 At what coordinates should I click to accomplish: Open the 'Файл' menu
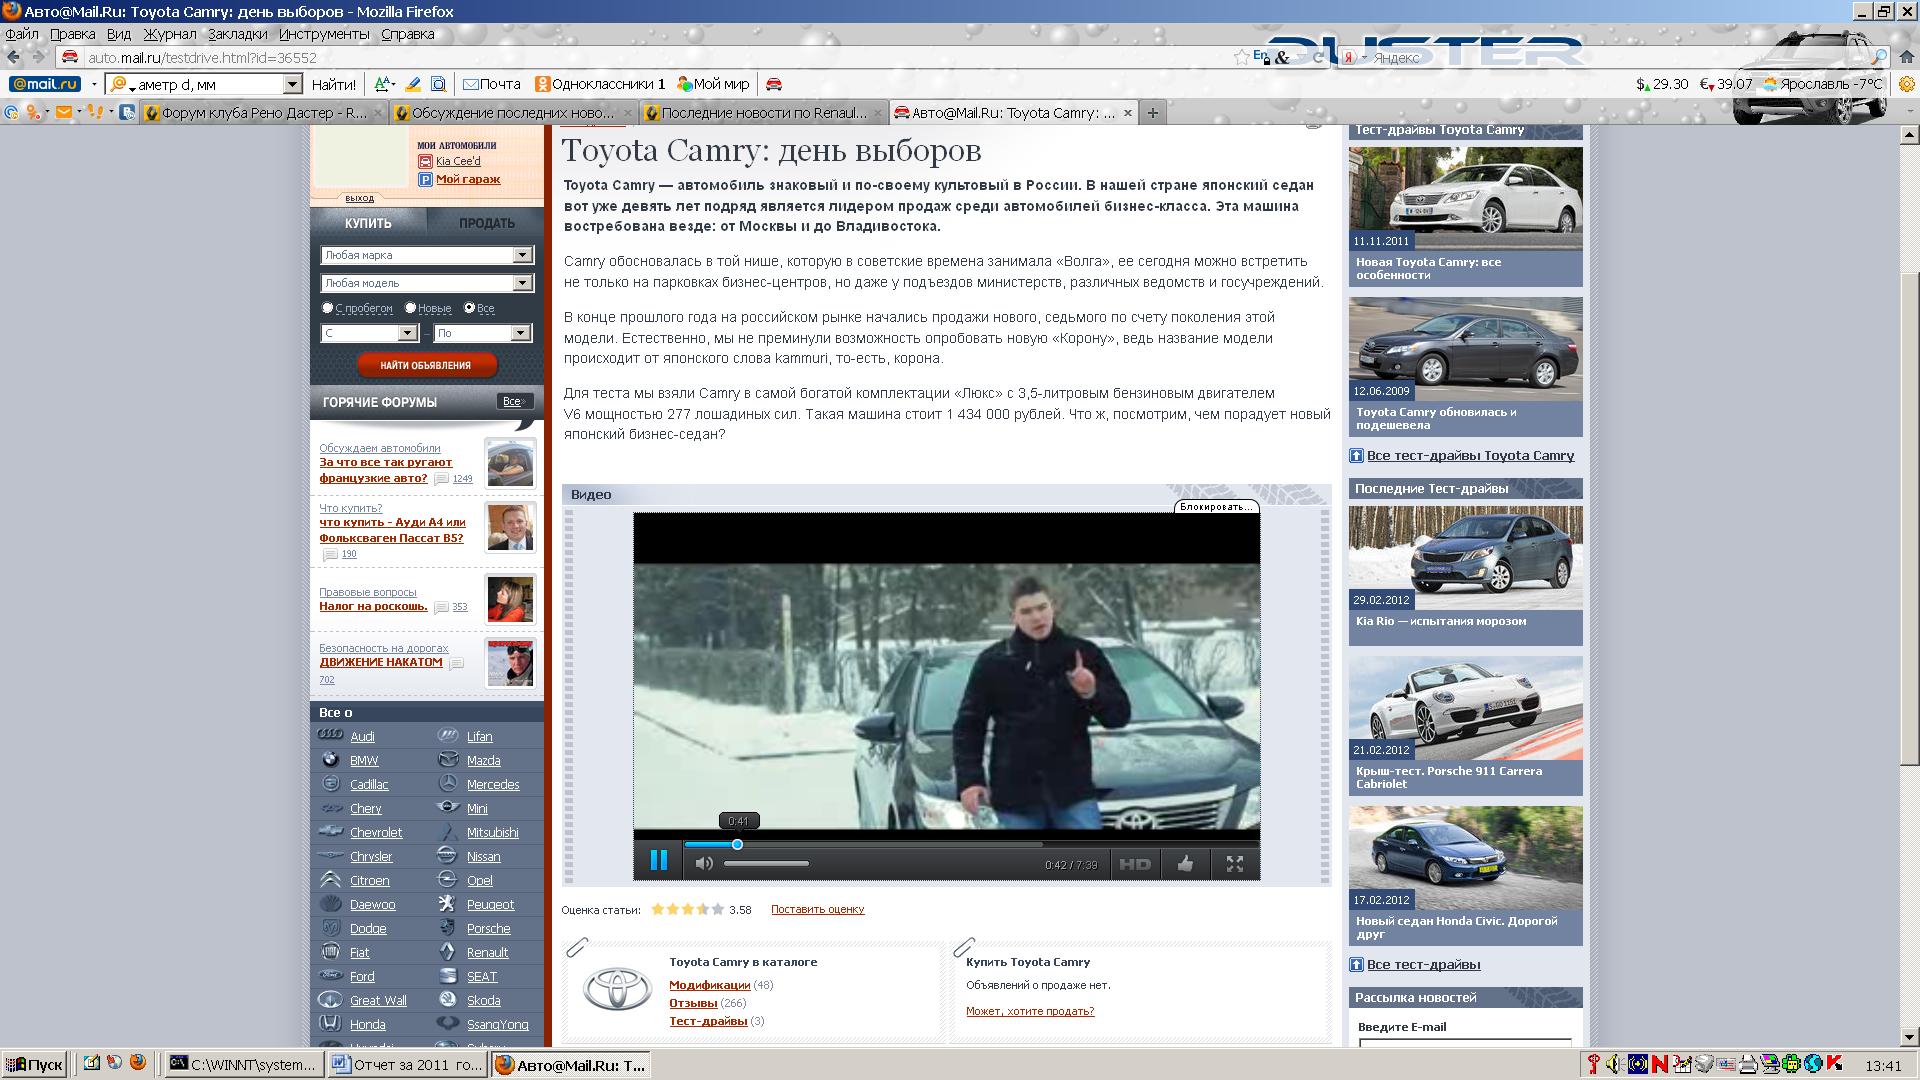[22, 34]
